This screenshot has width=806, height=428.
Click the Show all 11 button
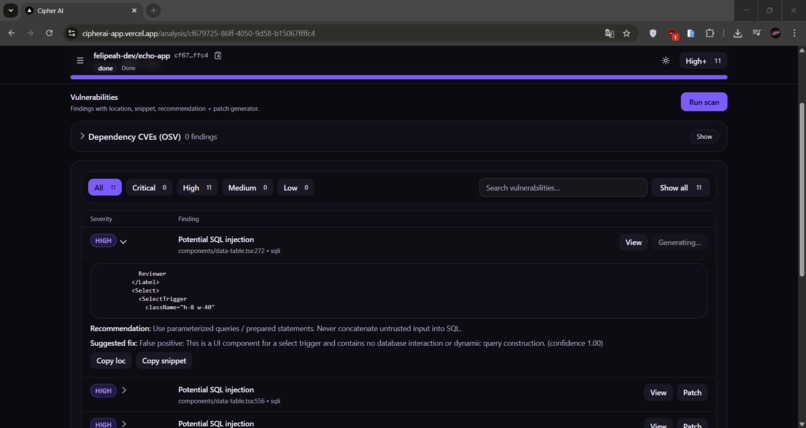click(x=681, y=188)
